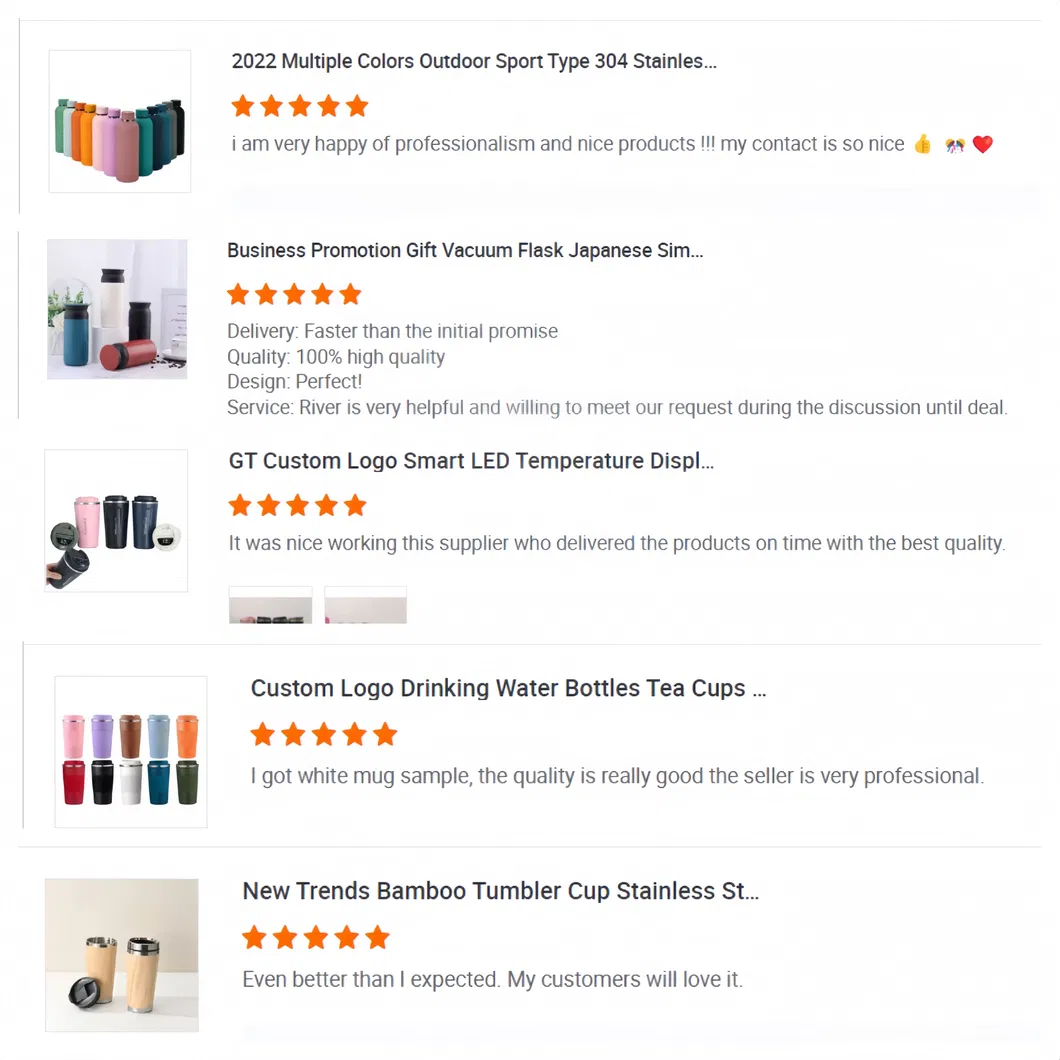Open the "Business Promotion Gift Vacuum Flask" title
Viewport: 1060px width, 1060px height.
coord(465,250)
